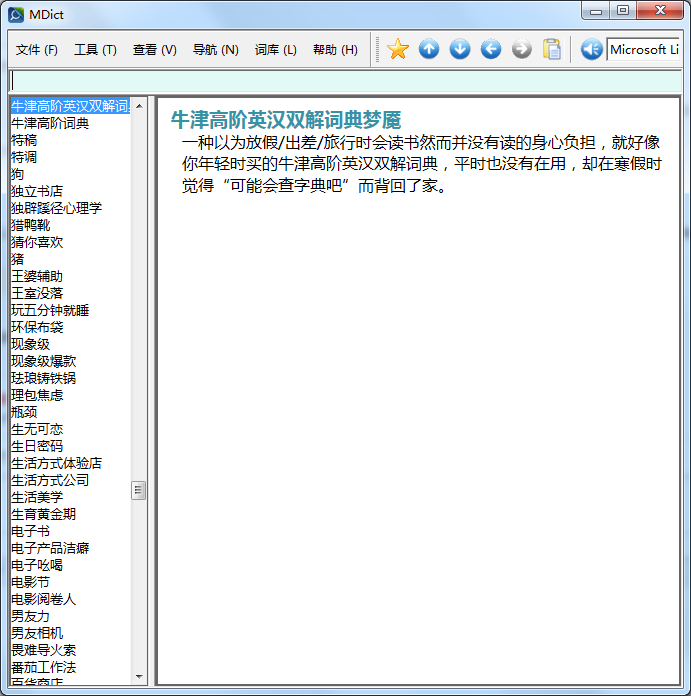The image size is (691, 696).
Task: Select entry 玩五分钟就睡
Action: pos(50,310)
